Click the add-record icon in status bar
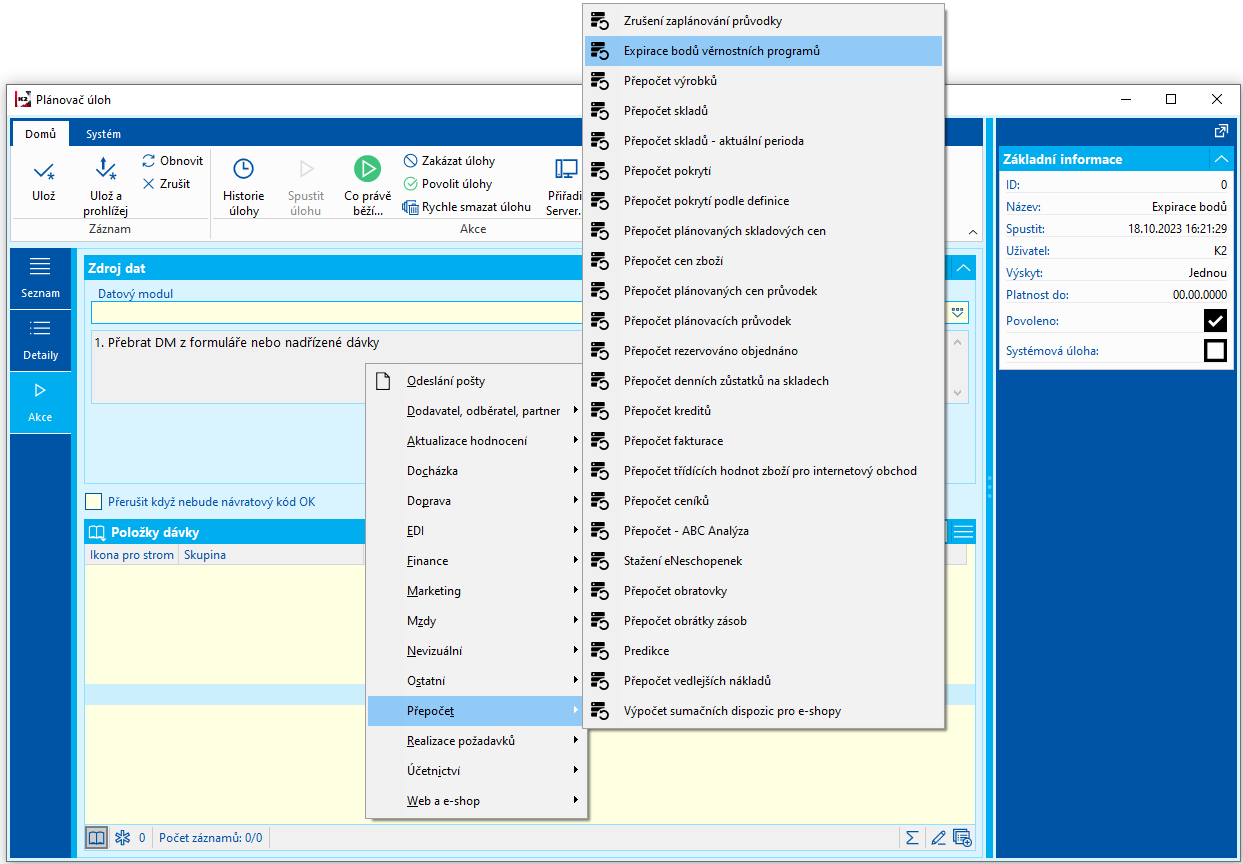The image size is (1243, 864). [962, 838]
